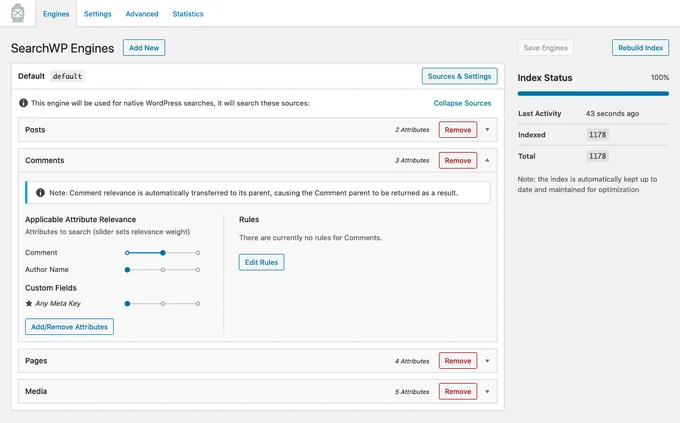Click the 100% index status value

(660, 78)
